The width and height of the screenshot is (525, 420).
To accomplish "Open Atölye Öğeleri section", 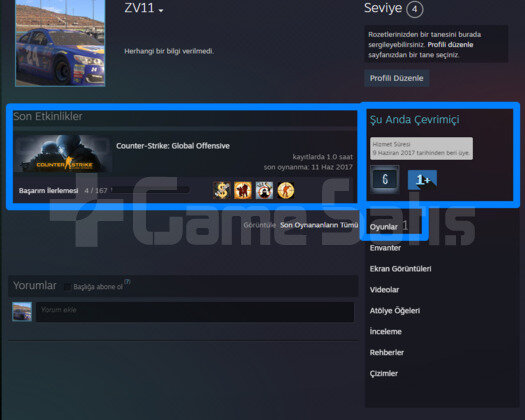I will click(395, 310).
